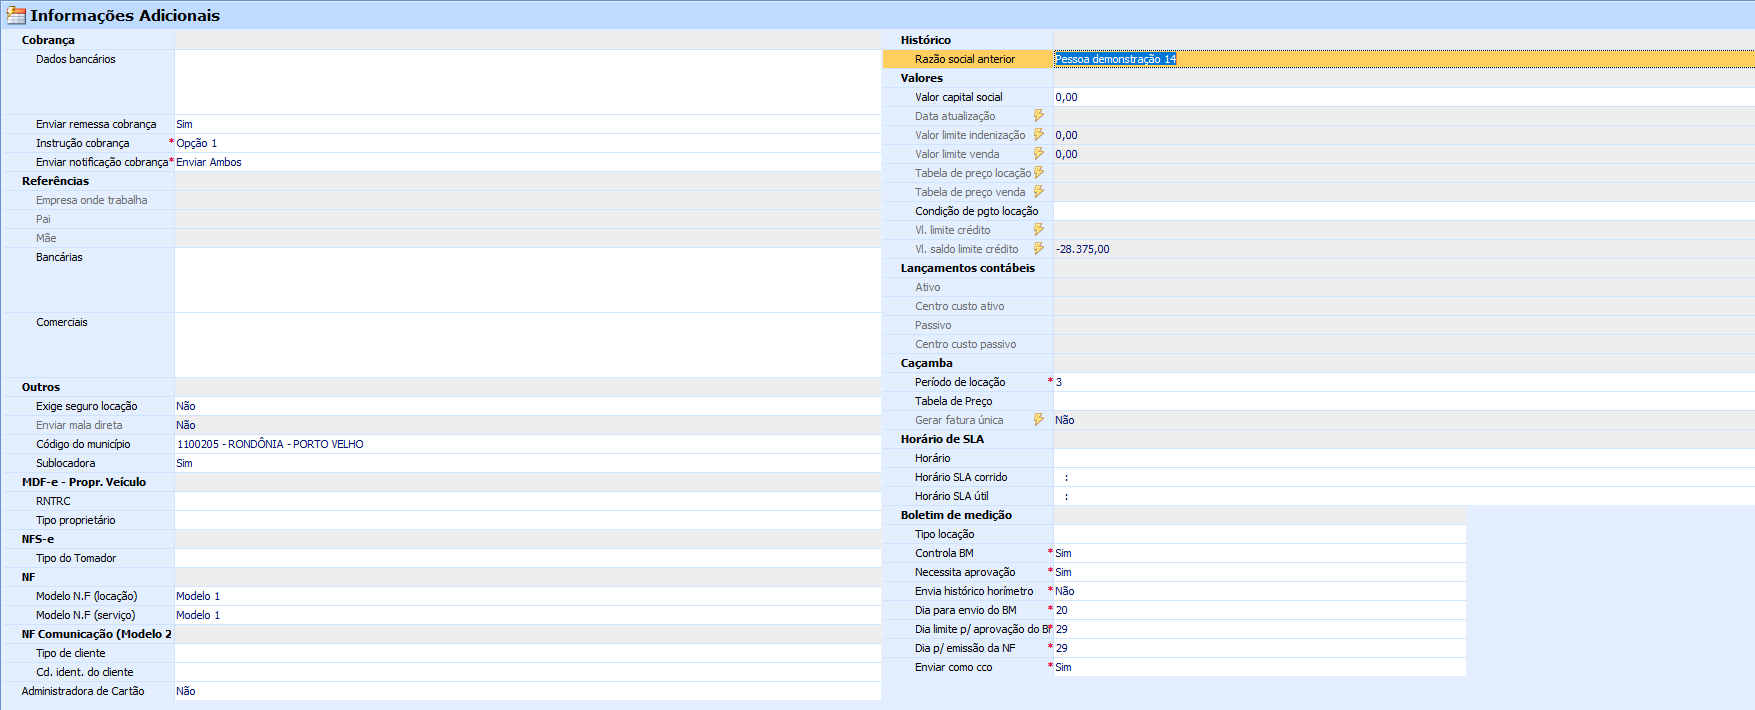Screen dimensions: 1755x710
Task: Click the Valor limite indenização value 0,00
Action: 1066,135
